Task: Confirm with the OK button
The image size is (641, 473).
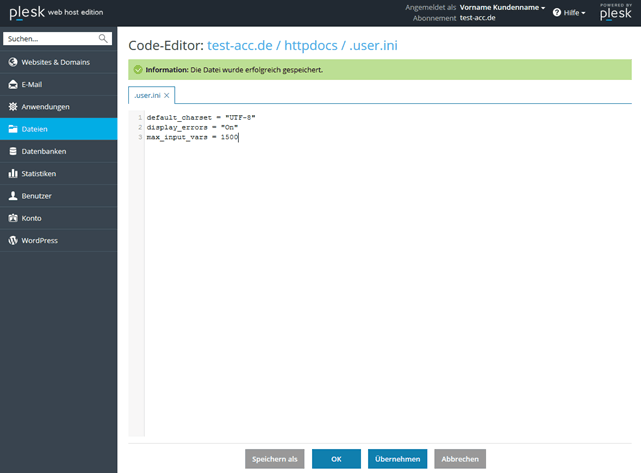Action: coord(336,459)
